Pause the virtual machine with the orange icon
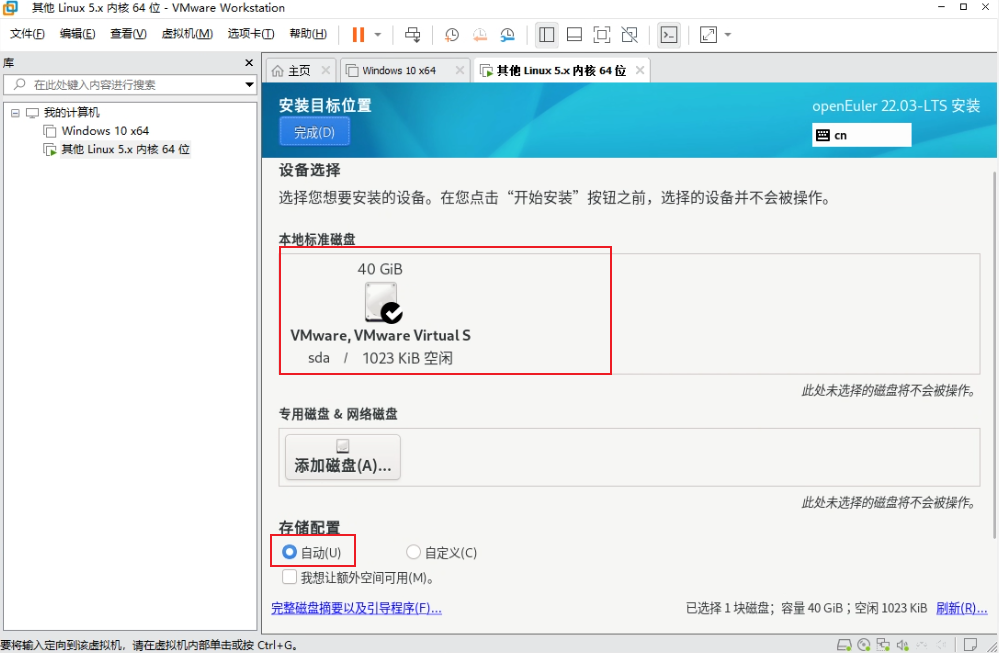The image size is (999, 653). click(359, 34)
